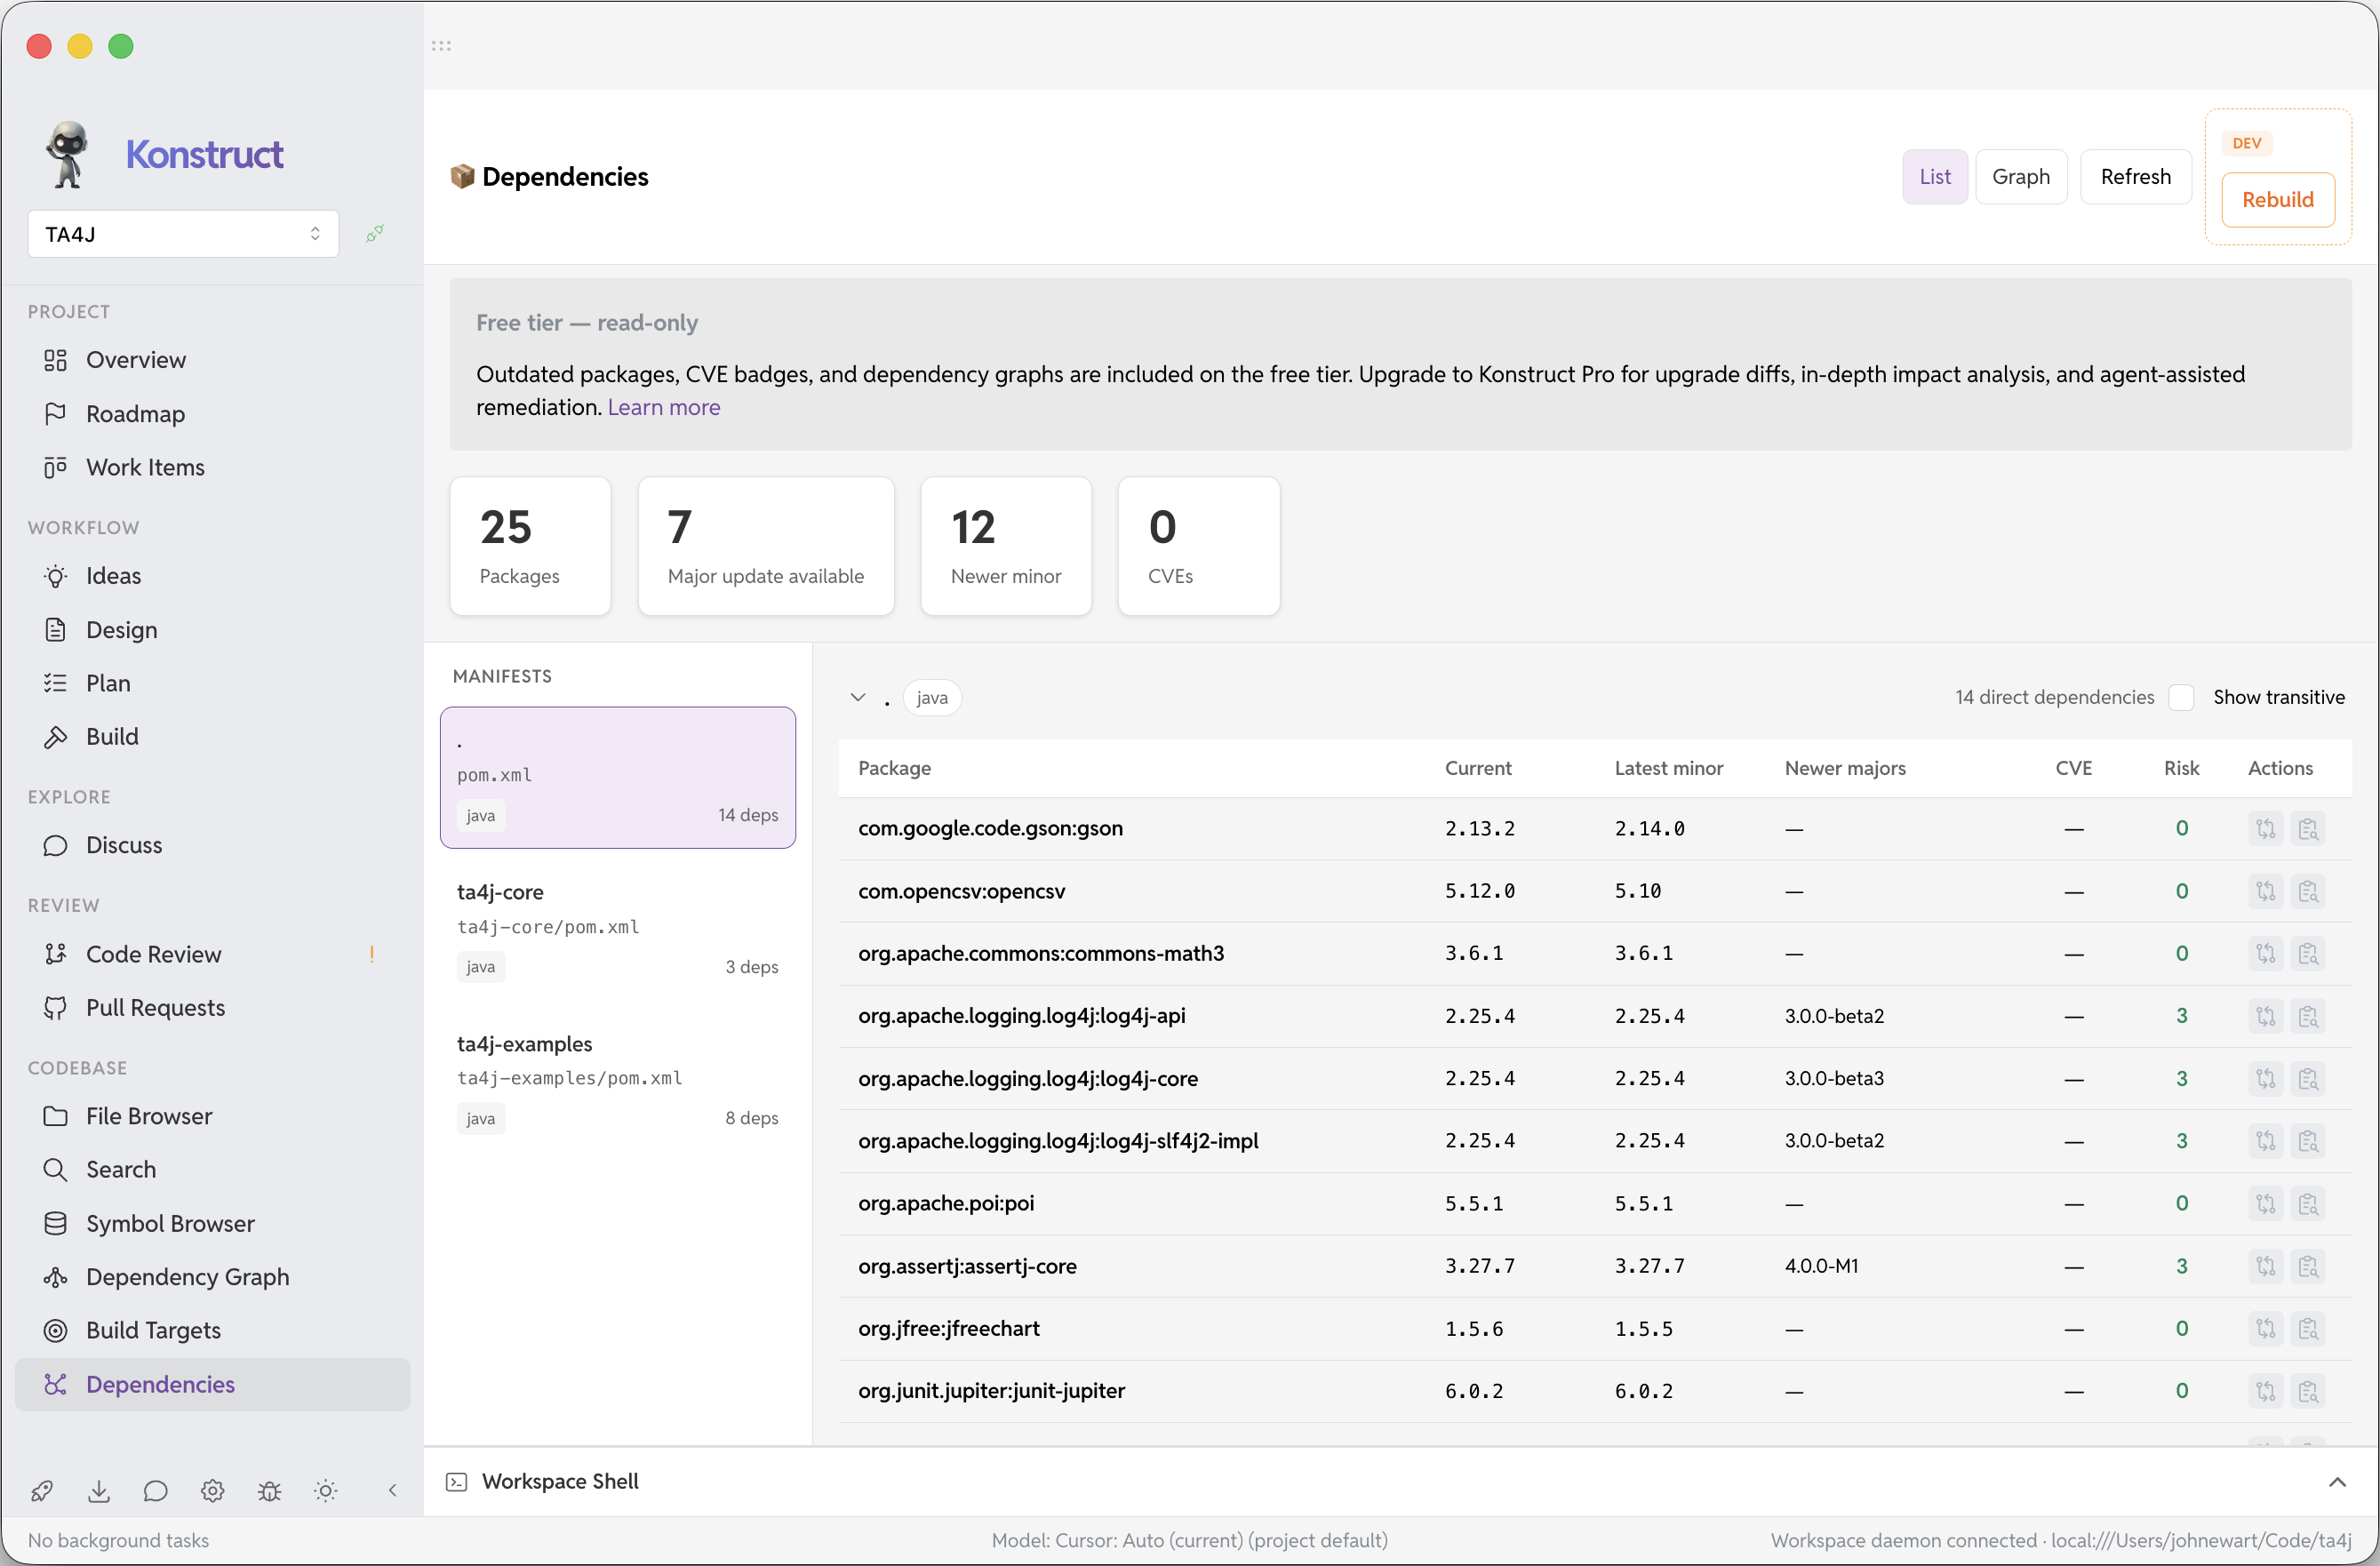The width and height of the screenshot is (2380, 1566).
Task: Open the Design workflow page
Action: (212, 630)
